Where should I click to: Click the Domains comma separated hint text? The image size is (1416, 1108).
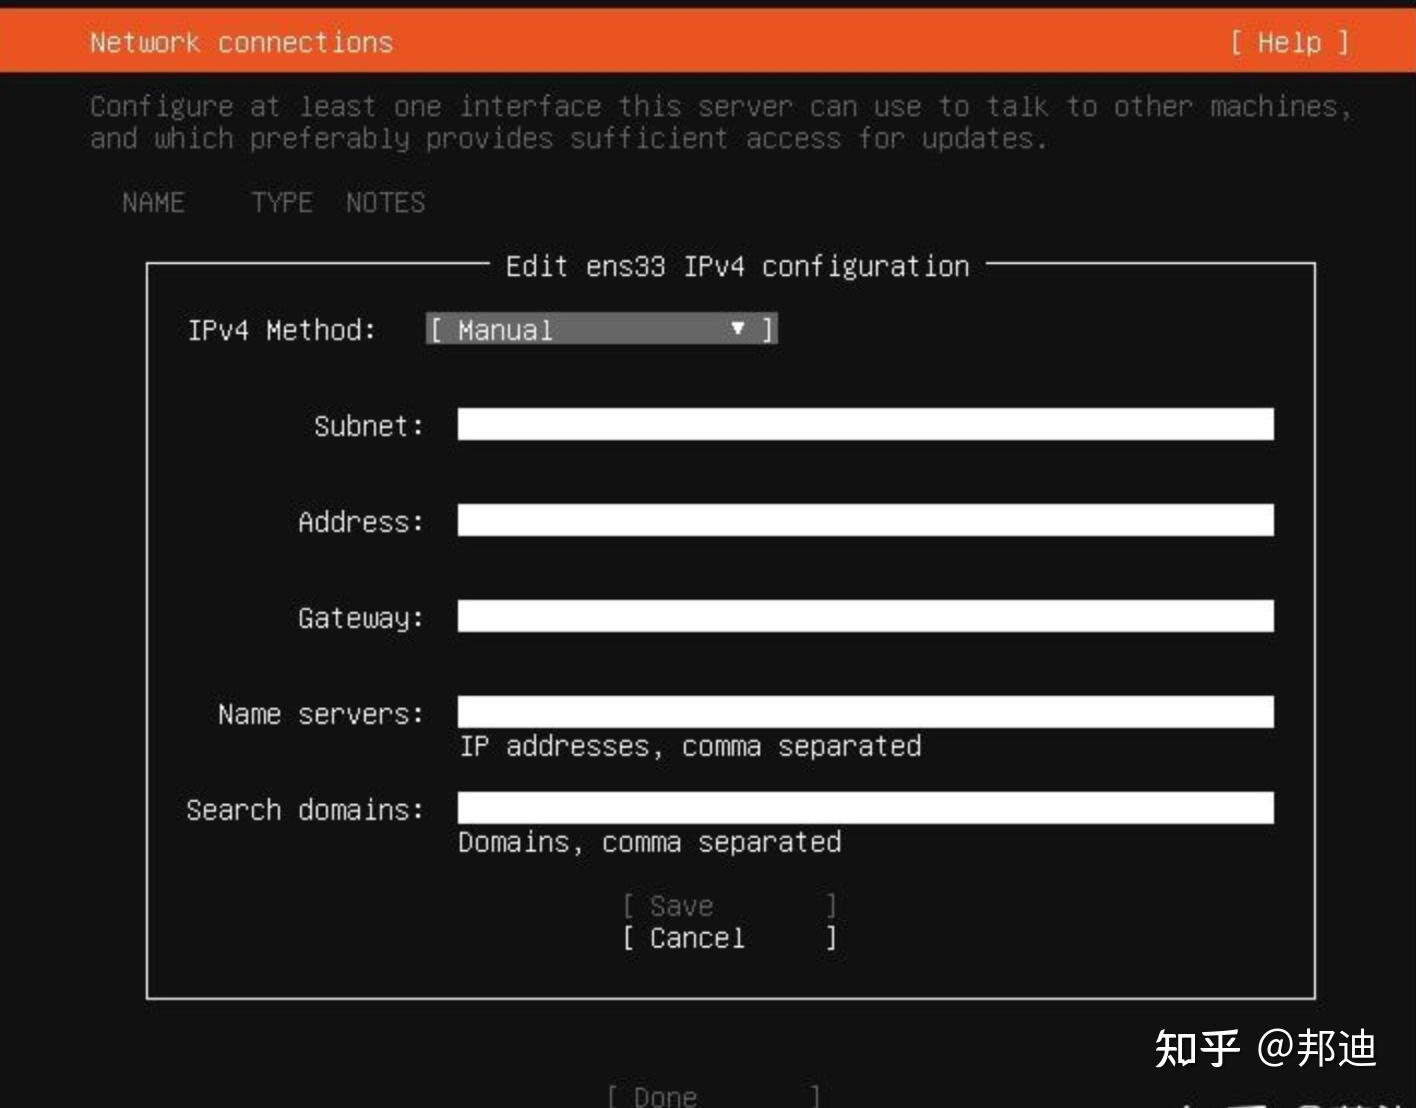648,842
